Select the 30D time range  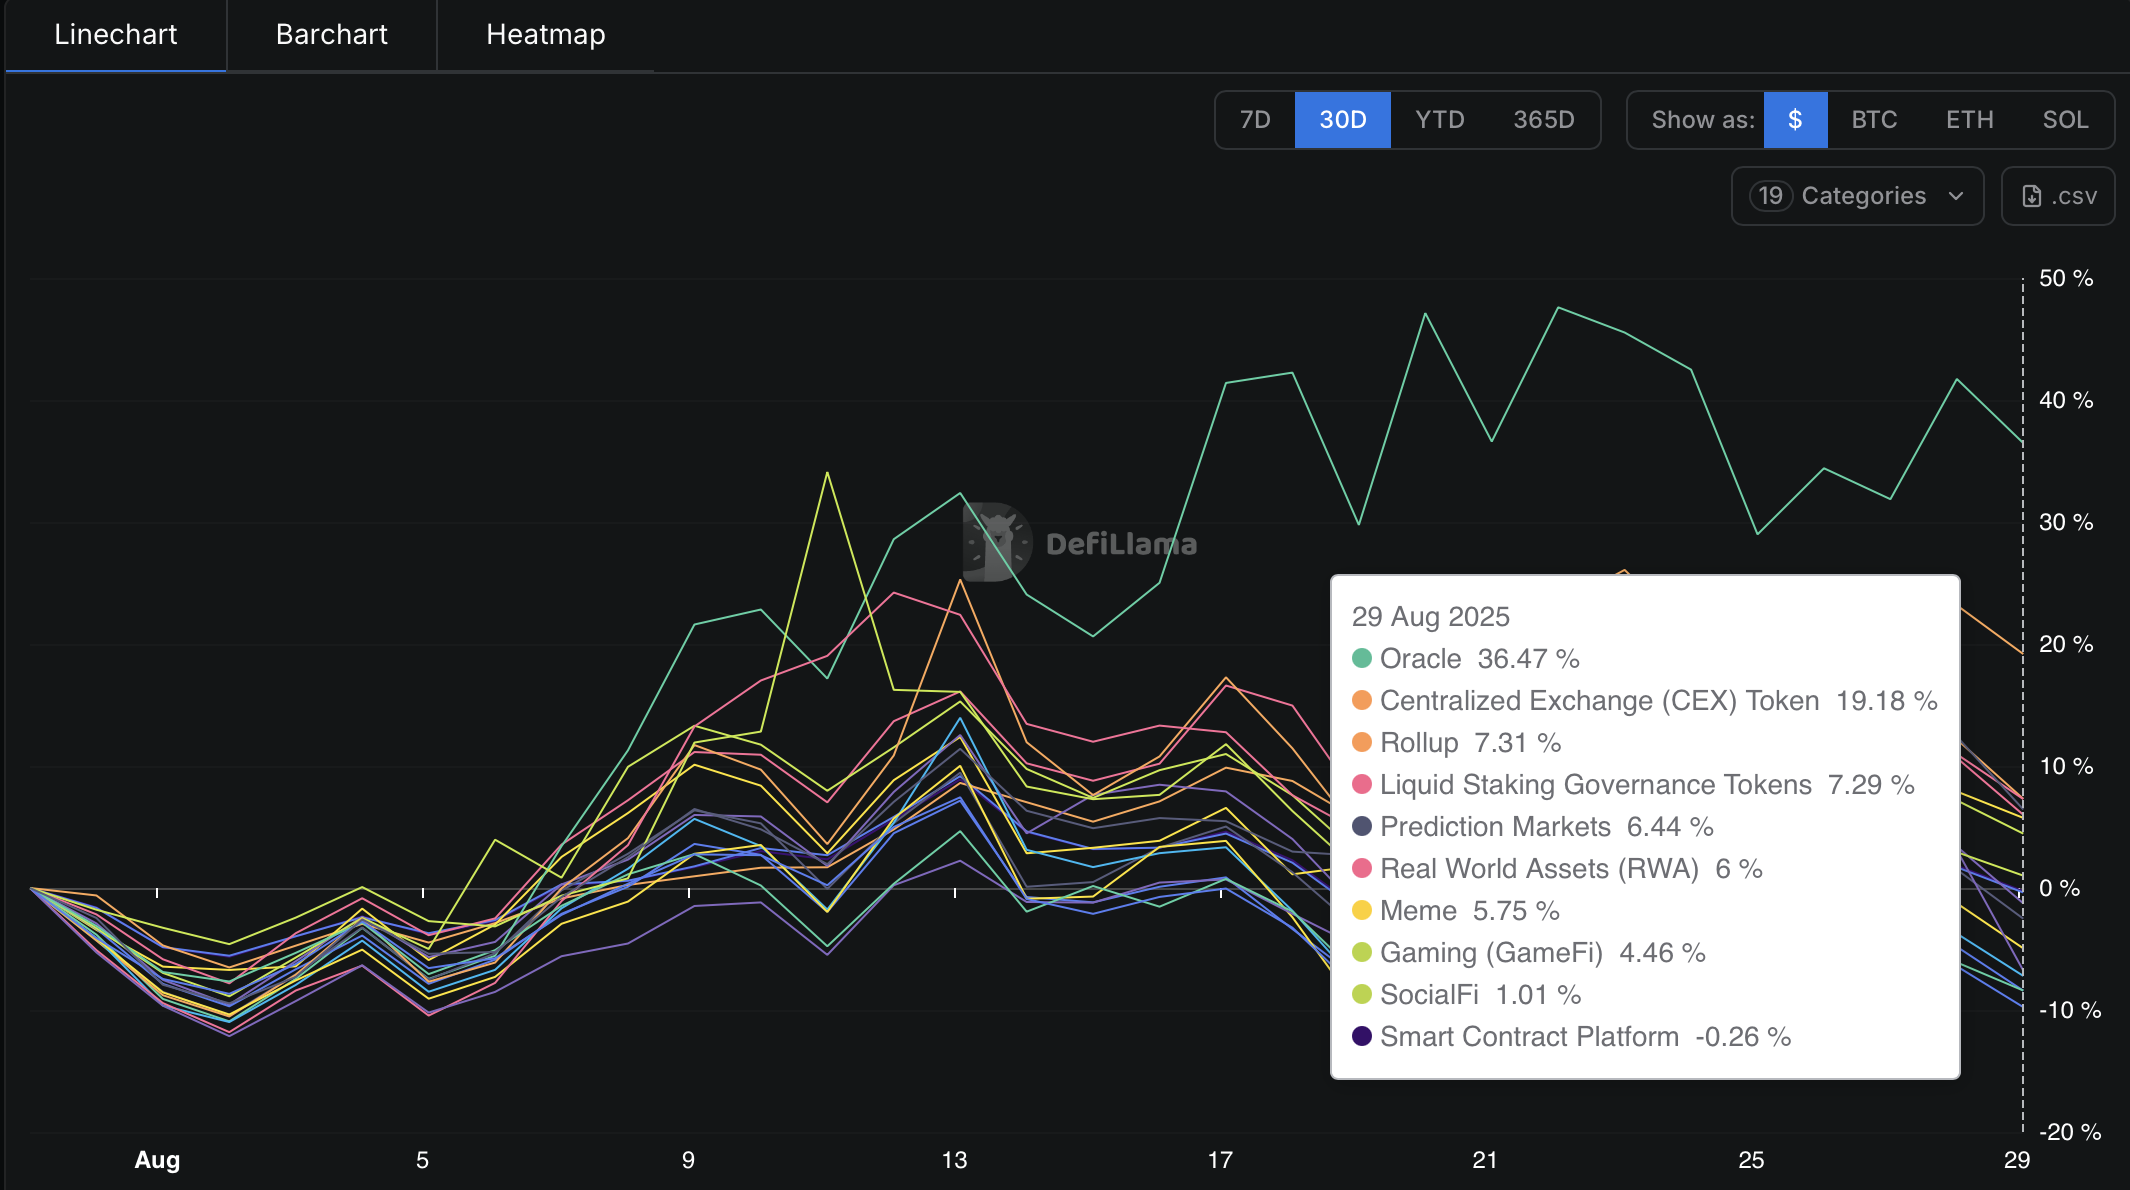(x=1342, y=120)
